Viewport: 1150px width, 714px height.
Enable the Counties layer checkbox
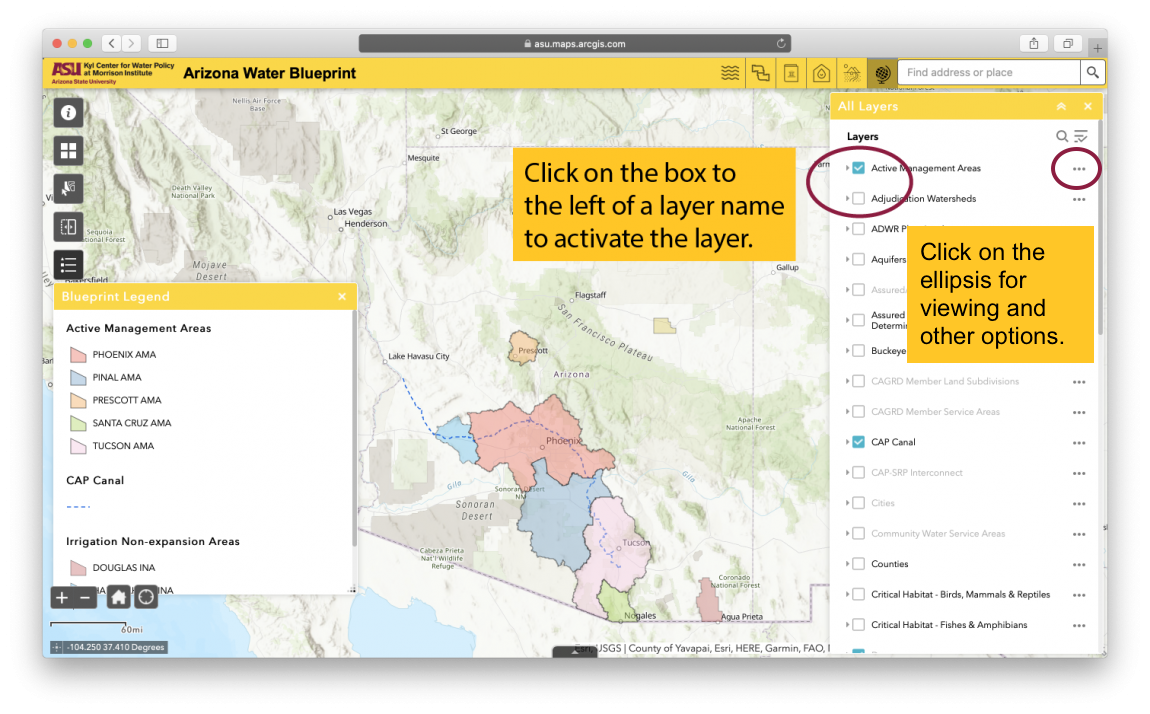coord(858,564)
